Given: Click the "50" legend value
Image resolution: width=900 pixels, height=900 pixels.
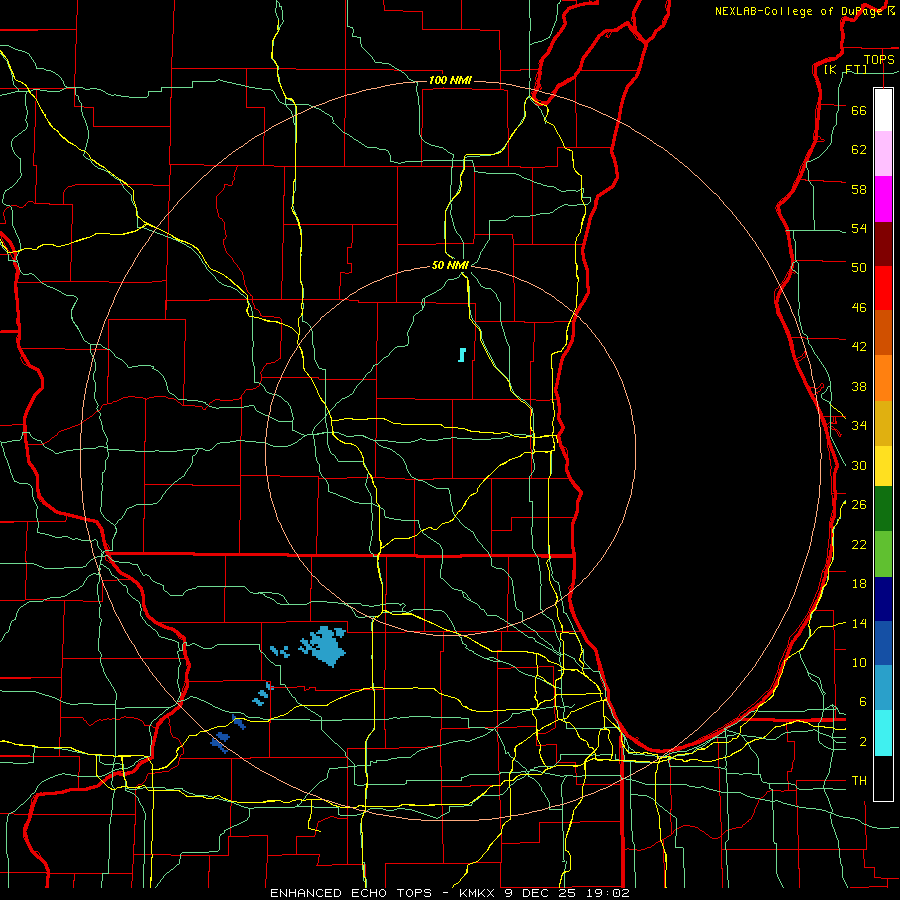Looking at the screenshot, I should click(x=859, y=267).
